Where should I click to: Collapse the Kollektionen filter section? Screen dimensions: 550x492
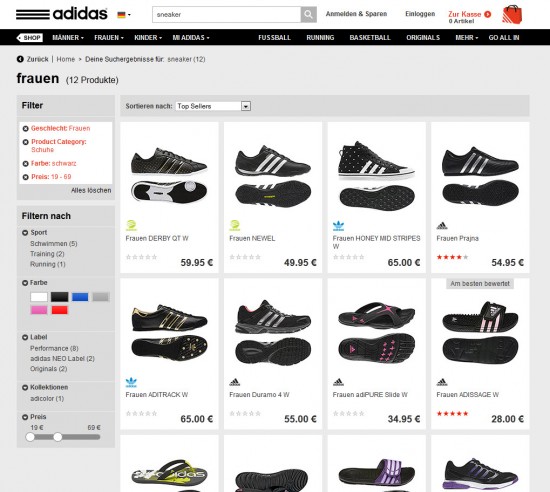click(25, 387)
